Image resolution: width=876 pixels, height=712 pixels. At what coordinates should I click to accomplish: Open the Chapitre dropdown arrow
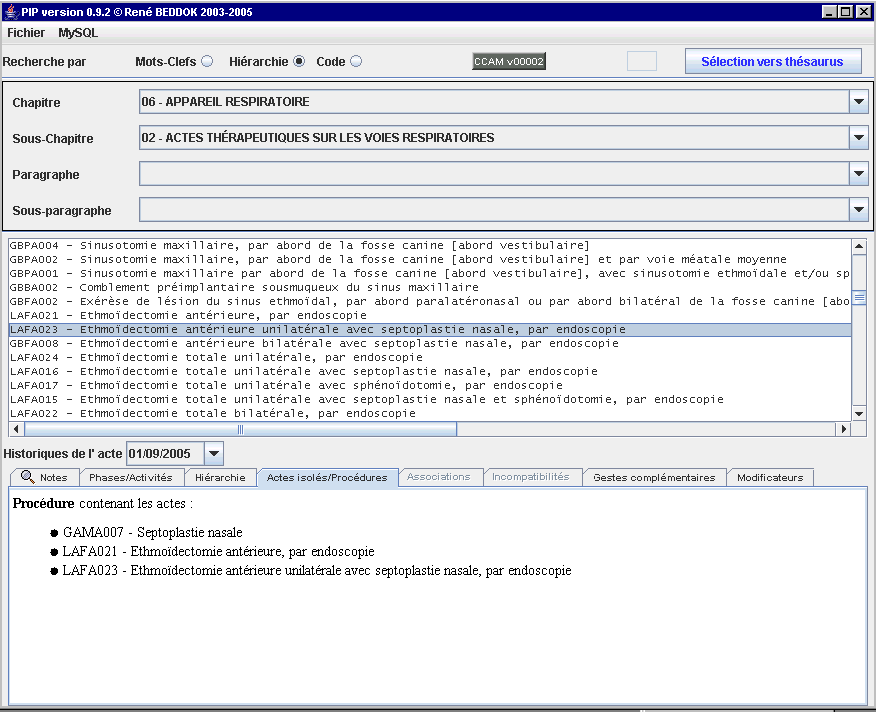[x=859, y=102]
